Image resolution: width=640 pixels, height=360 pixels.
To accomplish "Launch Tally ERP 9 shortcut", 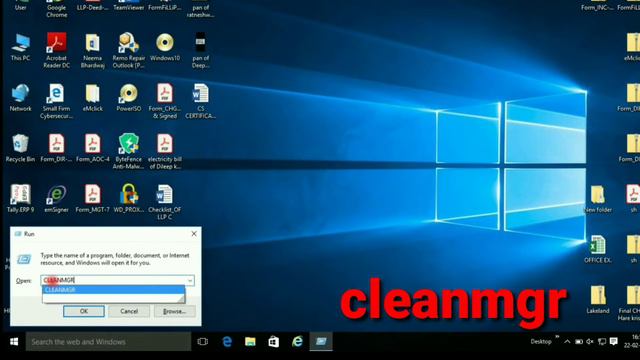I will (x=20, y=198).
